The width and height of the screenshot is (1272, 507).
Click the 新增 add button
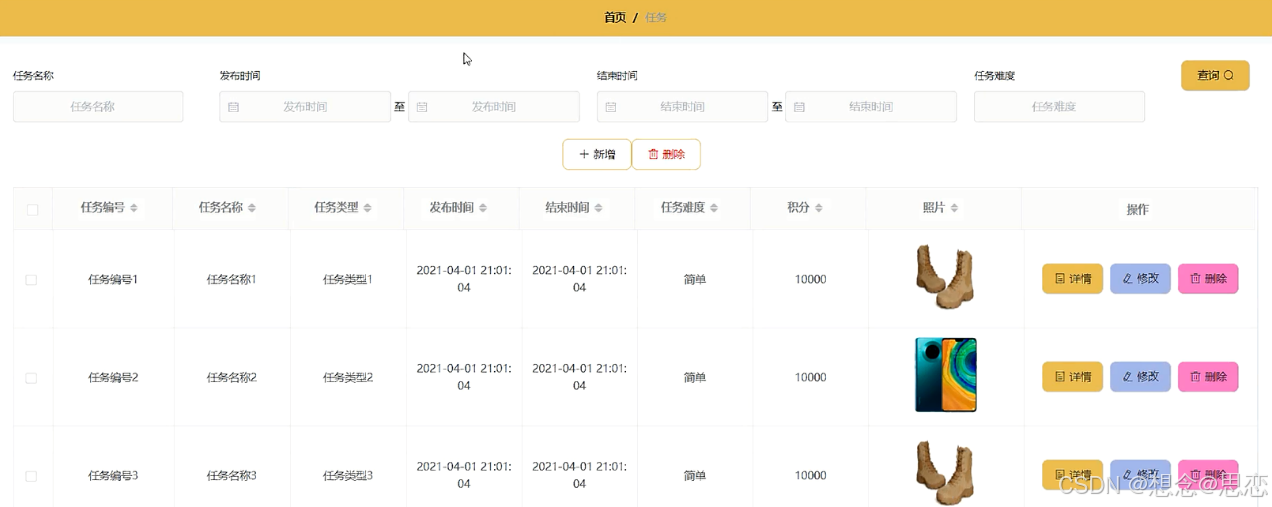pos(597,154)
